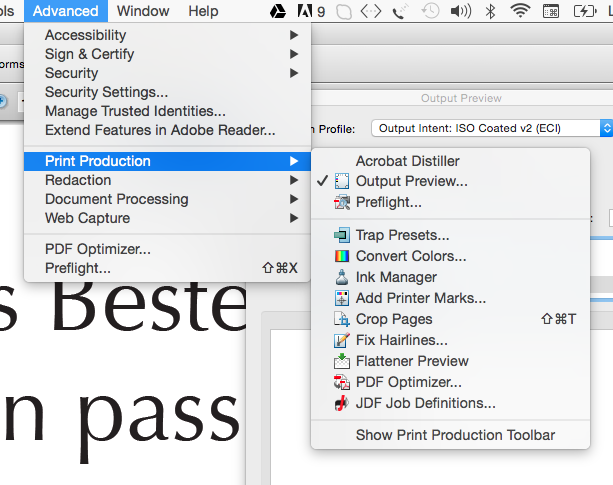613x485 pixels.
Task: Select the Web Capture menu label
Action: [88, 218]
